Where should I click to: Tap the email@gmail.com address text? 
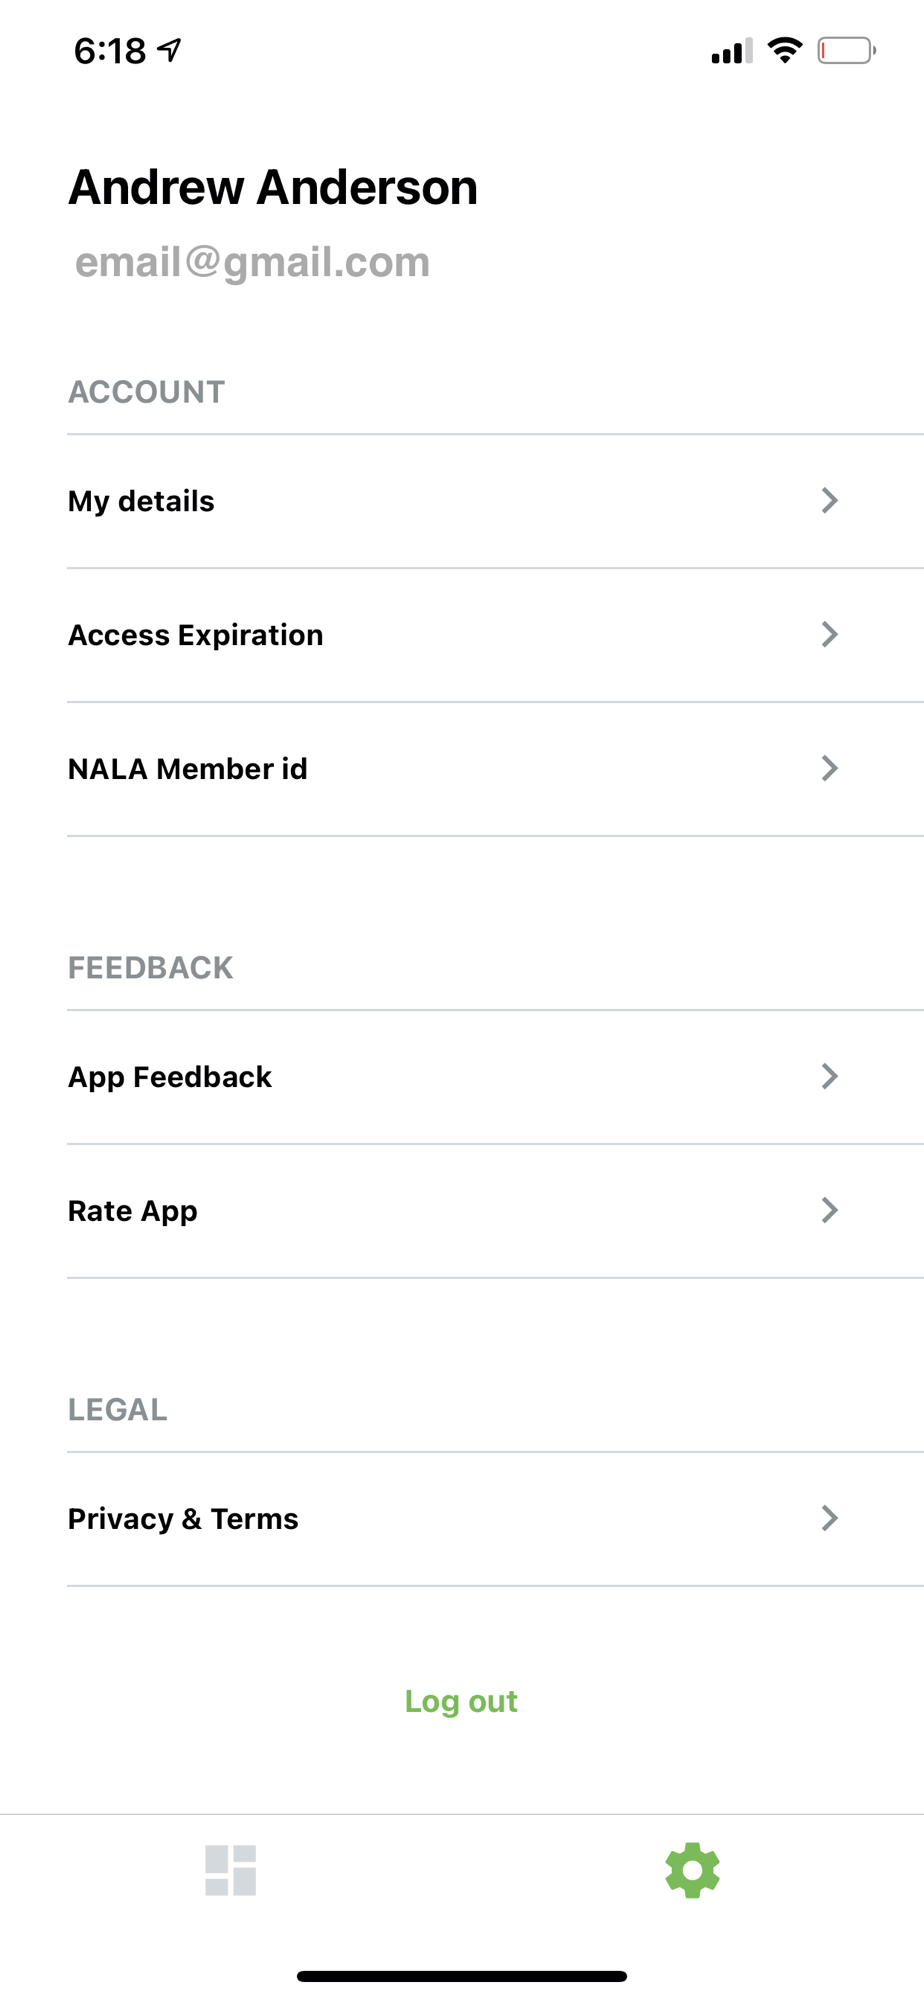(x=252, y=262)
